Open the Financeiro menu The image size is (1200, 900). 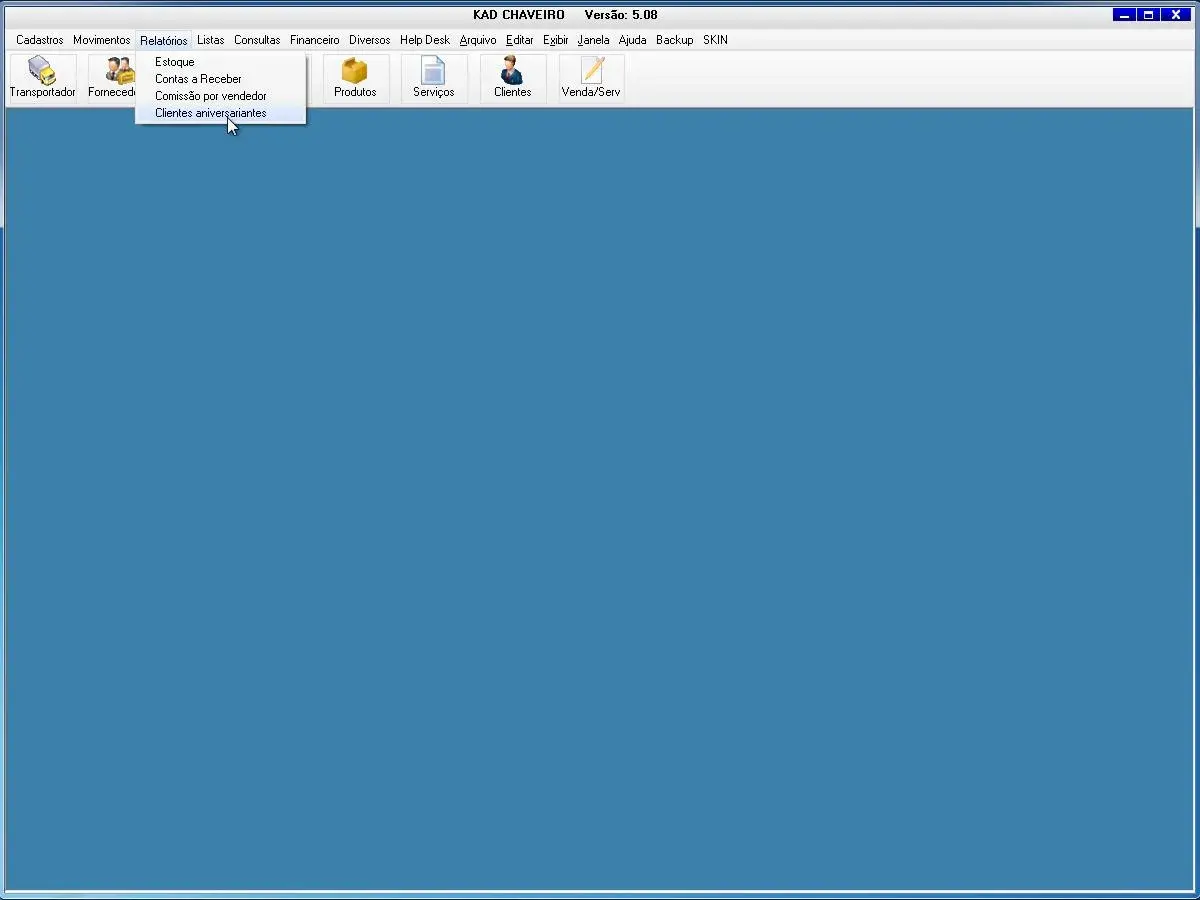[x=314, y=40]
